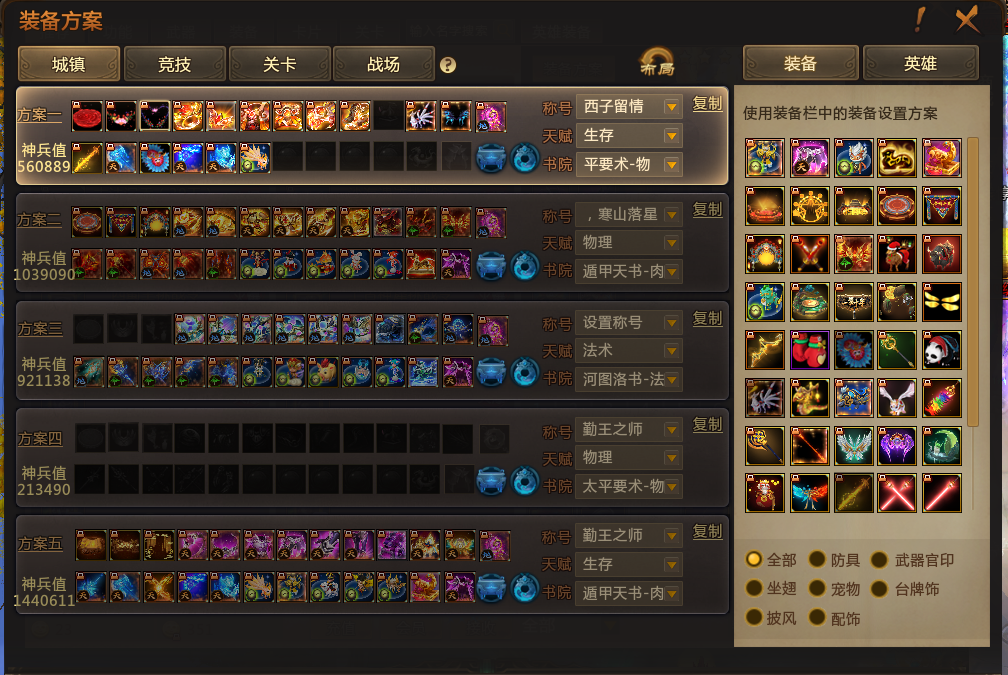Select the 全部 filter radio button
The height and width of the screenshot is (675, 1008).
(x=753, y=559)
